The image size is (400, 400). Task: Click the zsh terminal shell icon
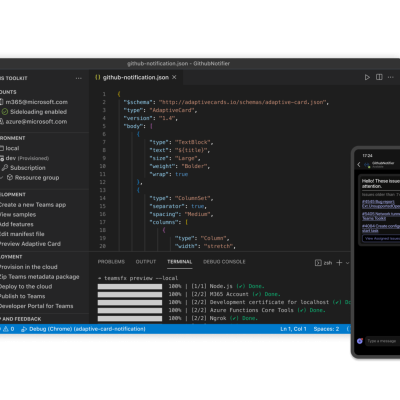pos(318,263)
